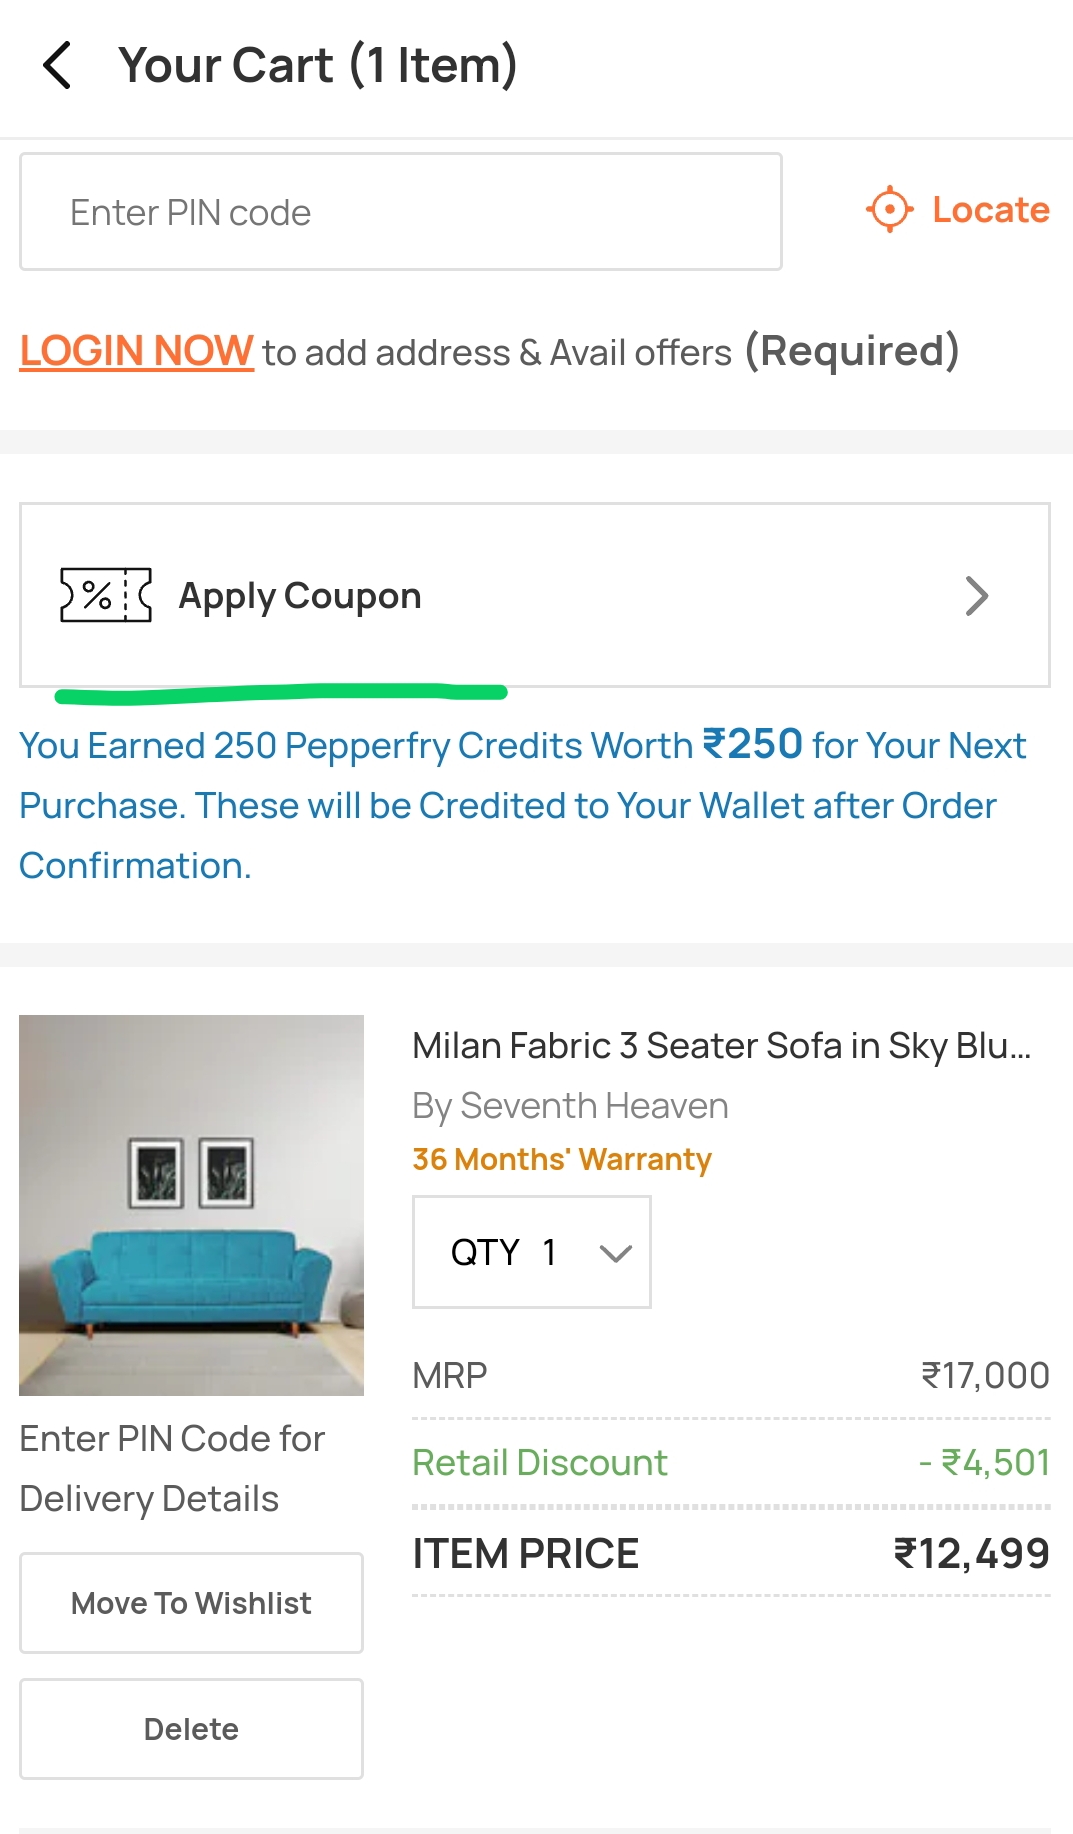Open Apply Coupon chevron arrow

[977, 596]
